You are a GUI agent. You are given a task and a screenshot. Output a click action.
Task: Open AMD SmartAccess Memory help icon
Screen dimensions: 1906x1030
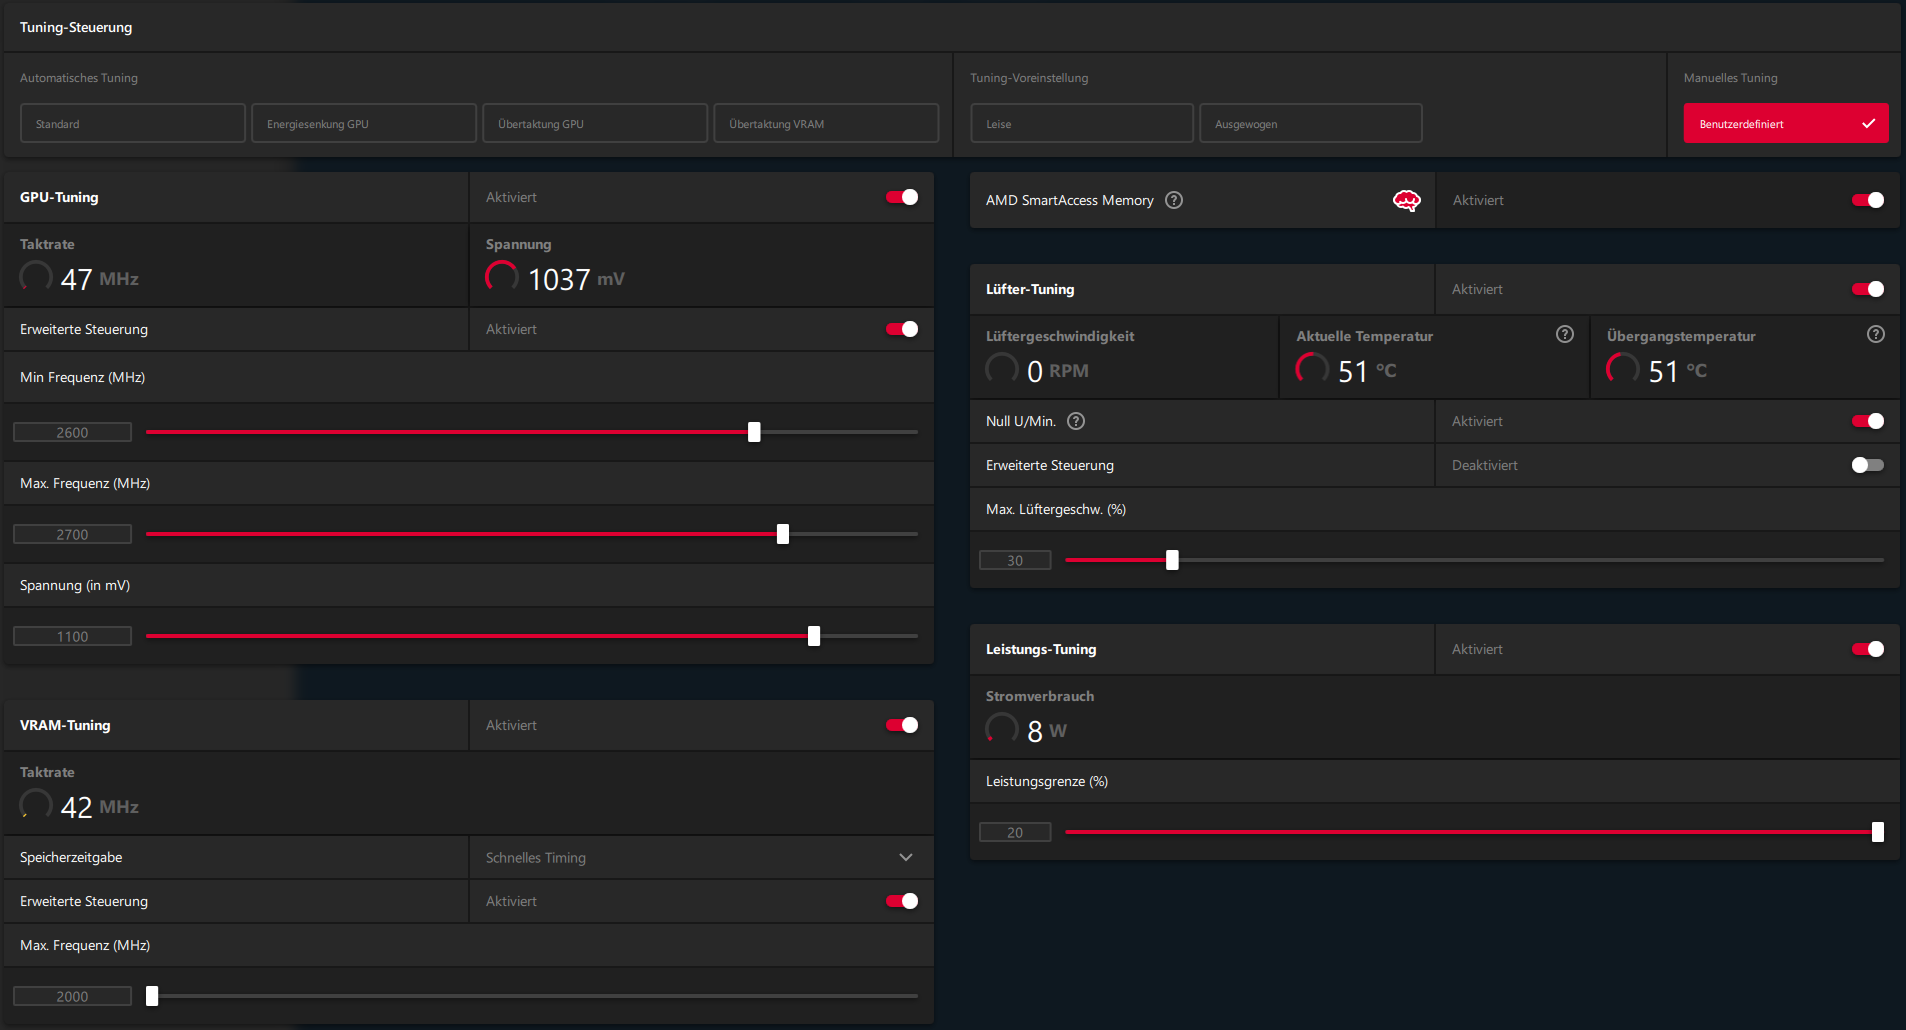1174,200
